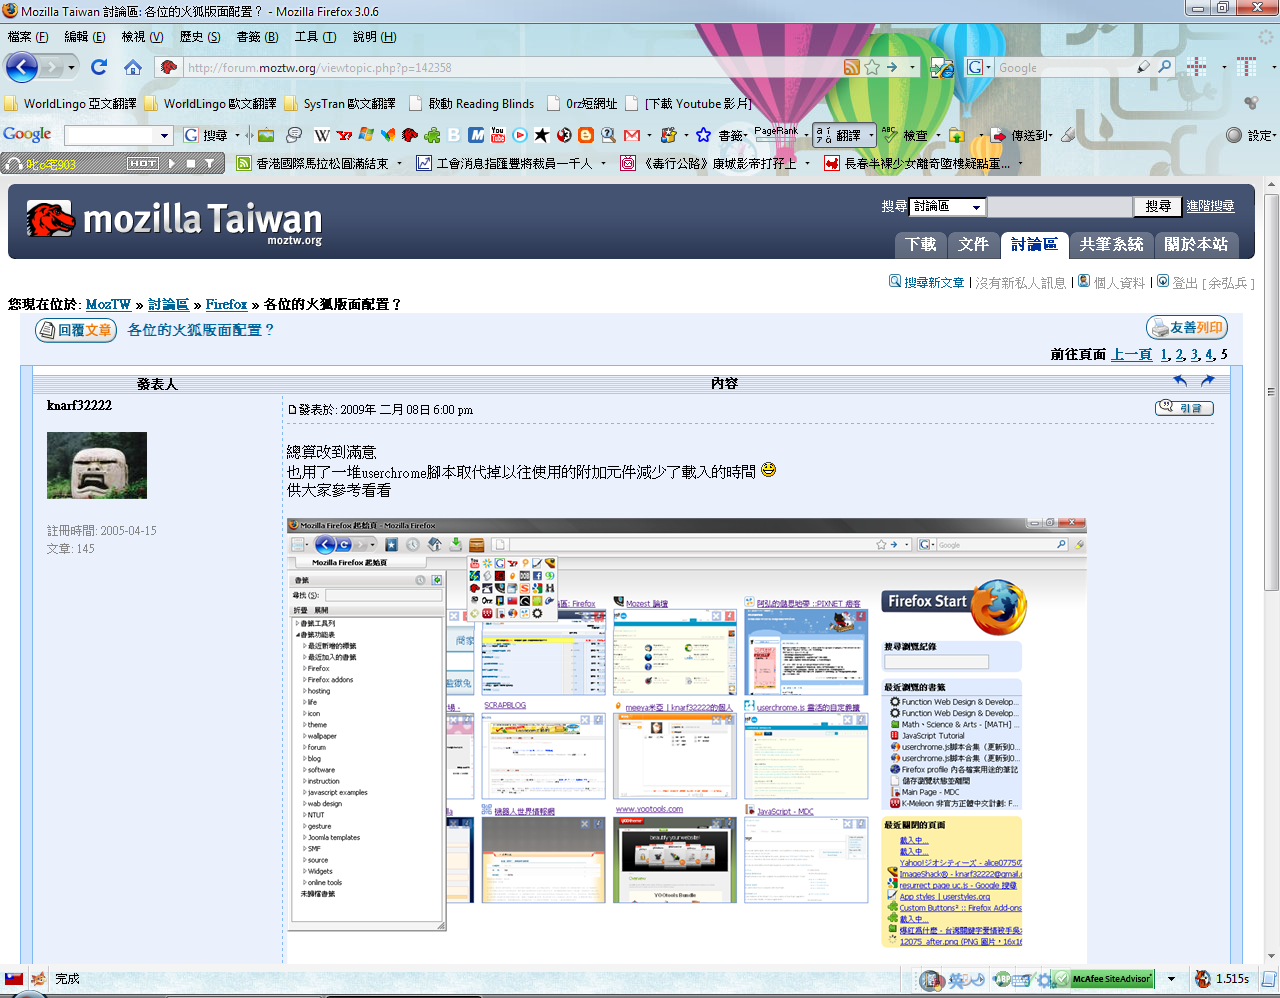Click knarf32222's stone head avatar
Viewport: 1280px width, 998px height.
97,465
